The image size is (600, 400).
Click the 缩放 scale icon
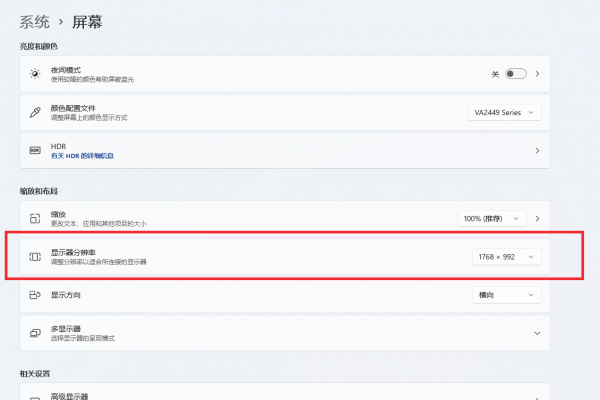point(35,217)
